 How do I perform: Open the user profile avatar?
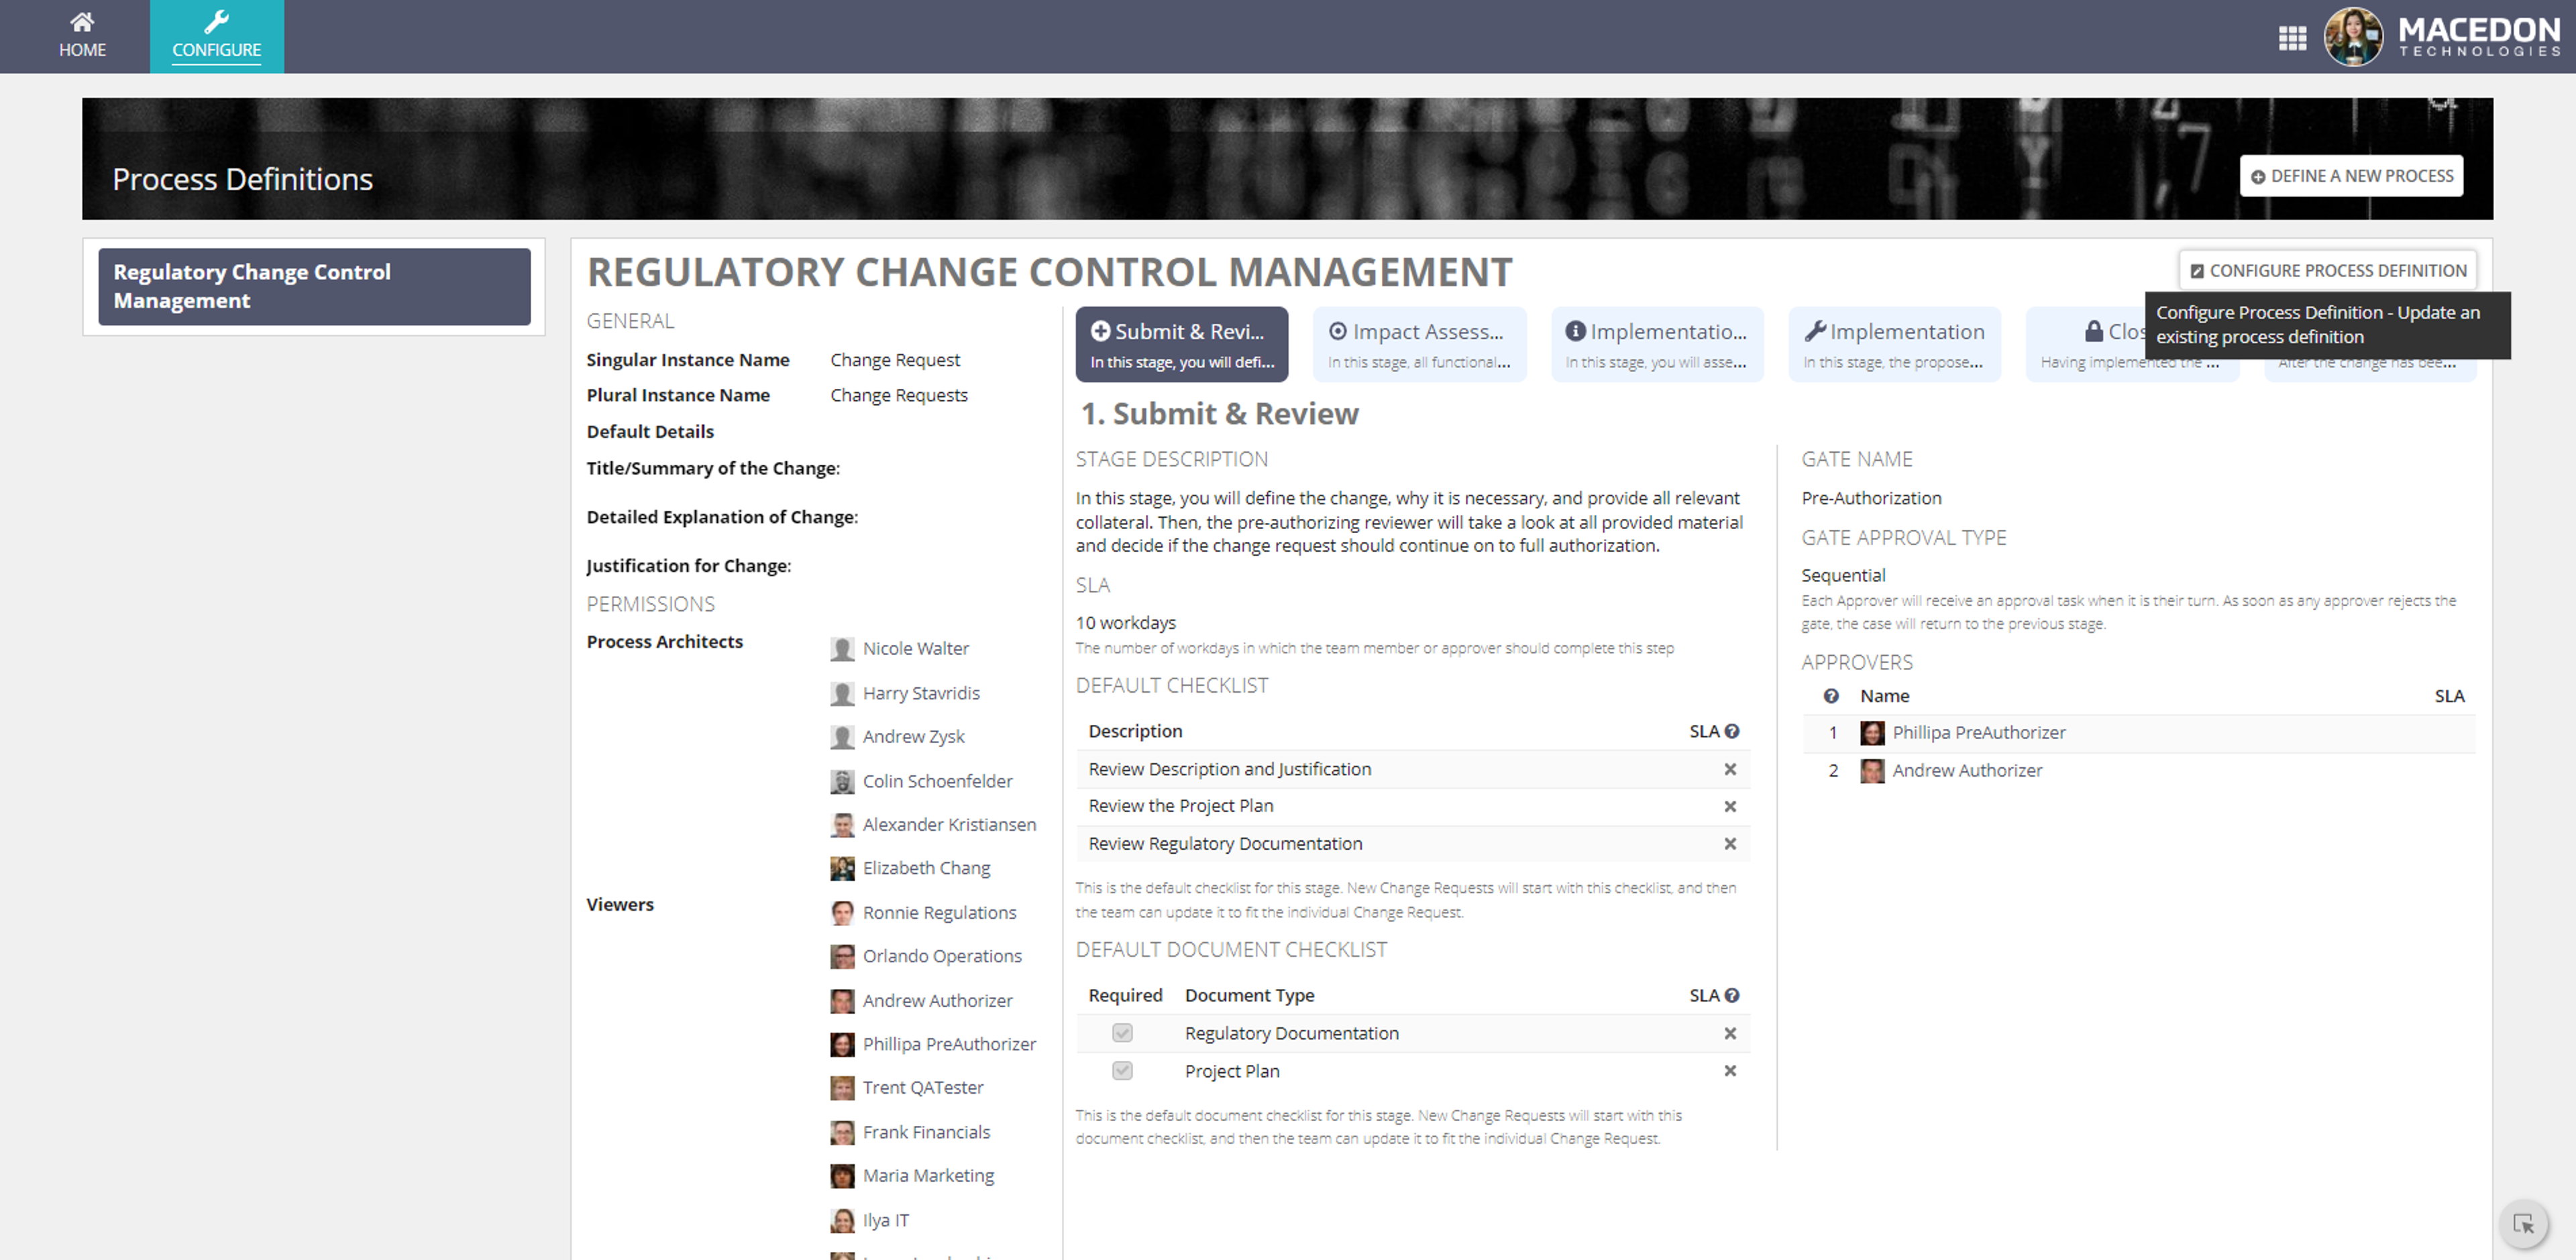coord(2353,37)
